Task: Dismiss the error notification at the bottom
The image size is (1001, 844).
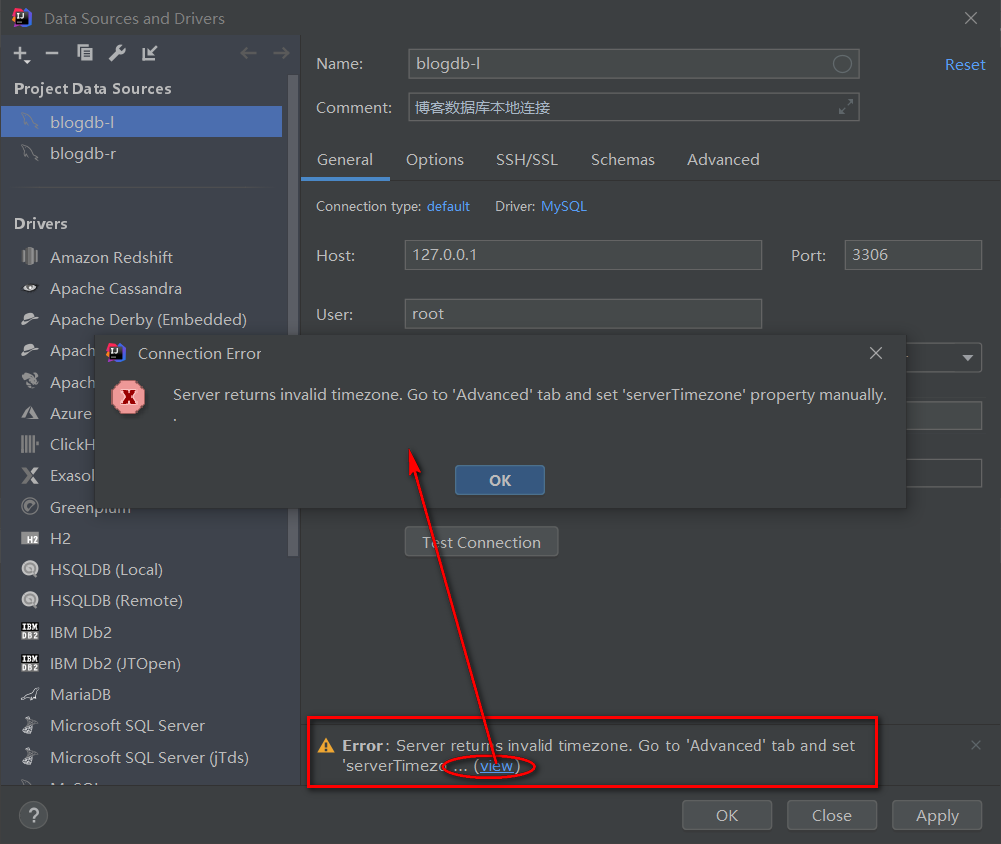Action: (x=975, y=745)
